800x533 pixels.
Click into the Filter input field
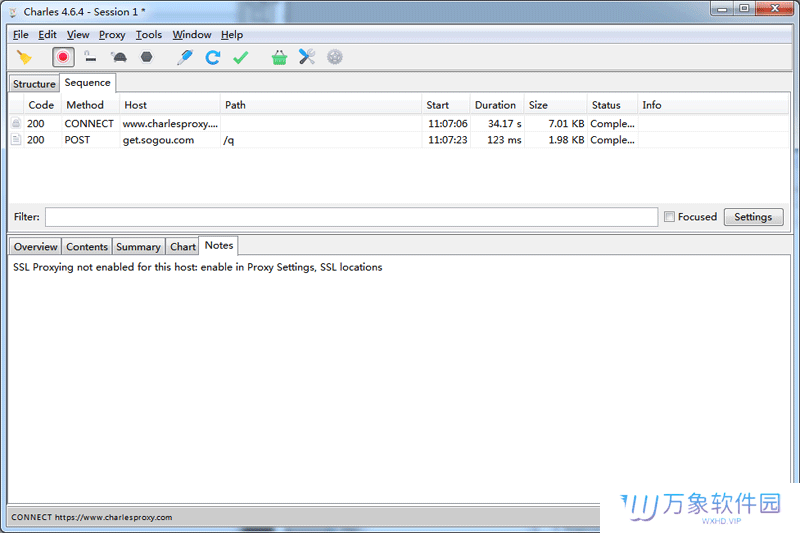[352, 217]
